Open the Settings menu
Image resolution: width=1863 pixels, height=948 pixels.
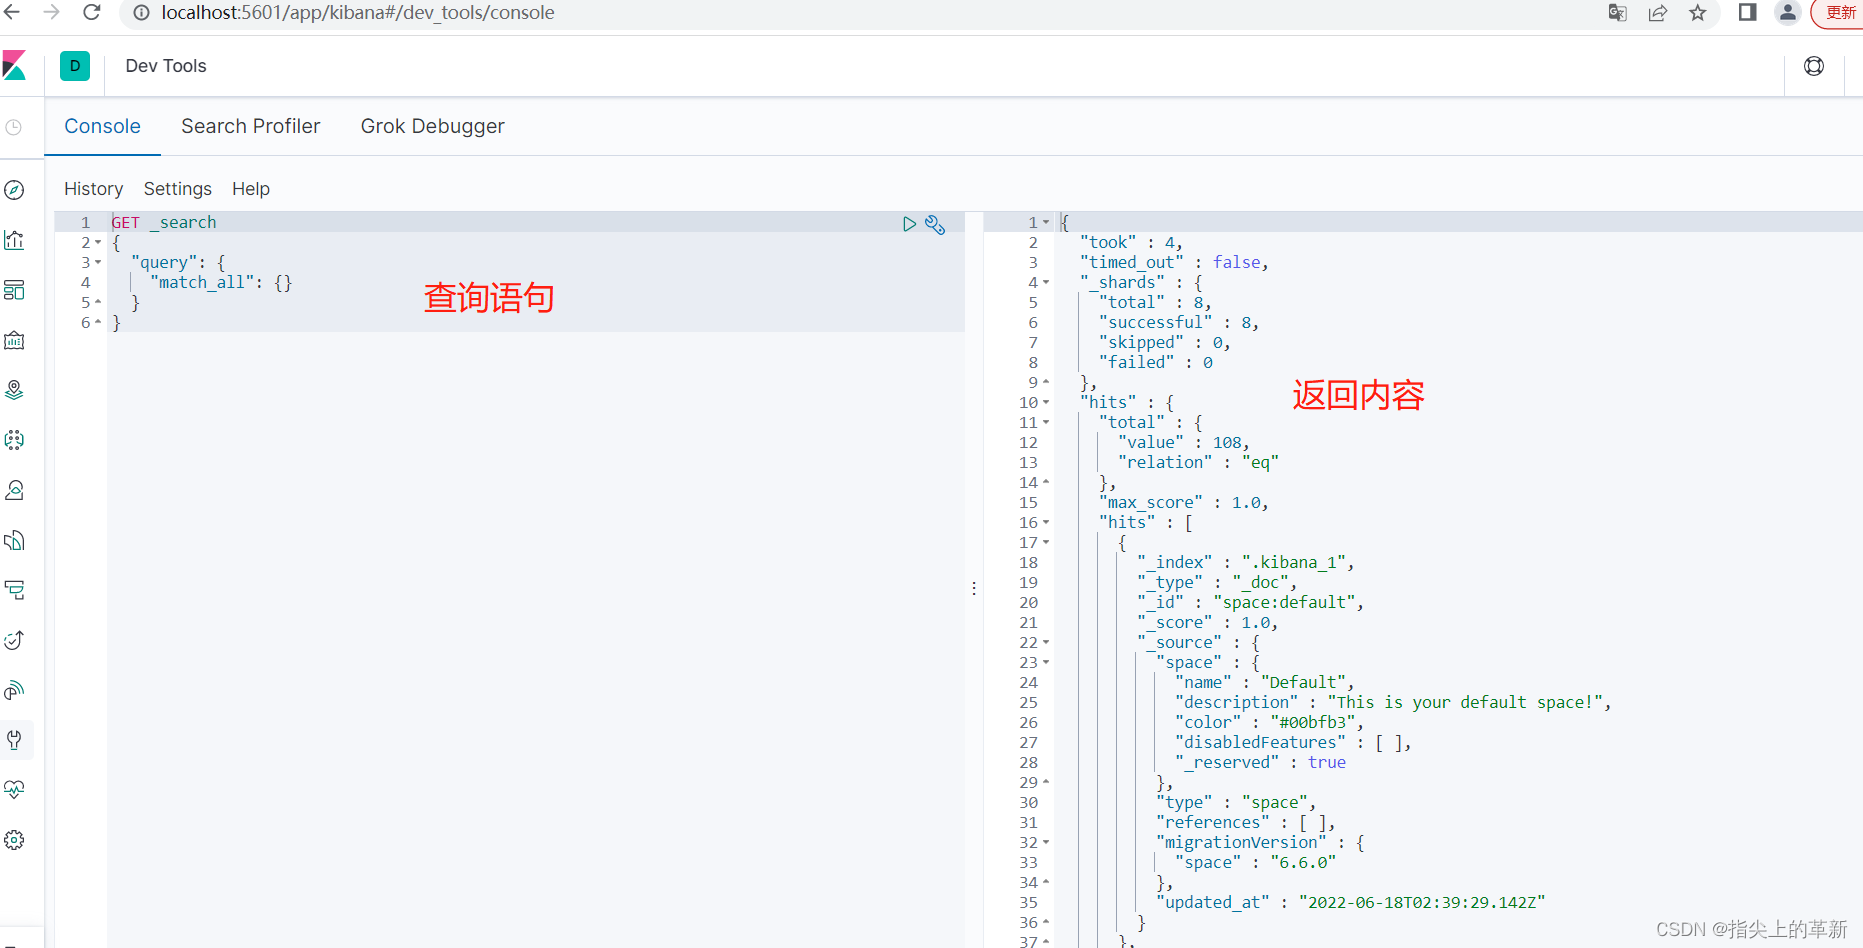pyautogui.click(x=178, y=189)
